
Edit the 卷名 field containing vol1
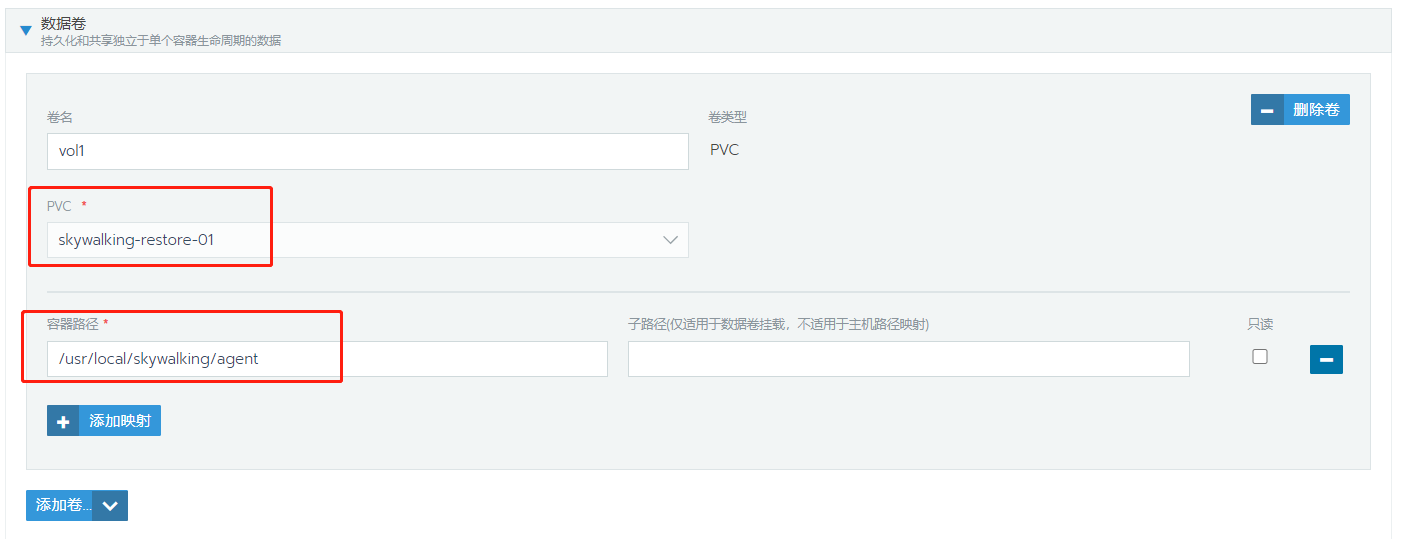(367, 151)
